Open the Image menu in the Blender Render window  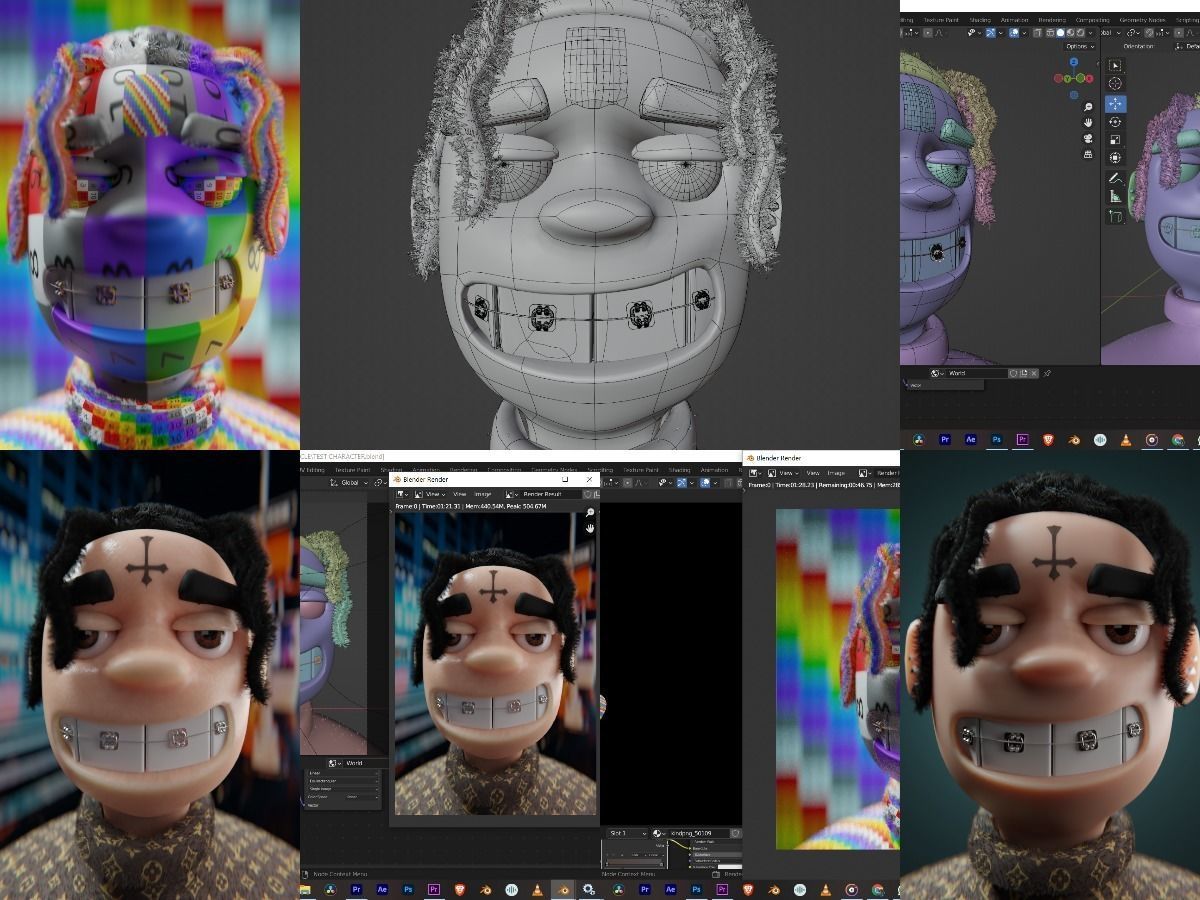pyautogui.click(x=483, y=494)
